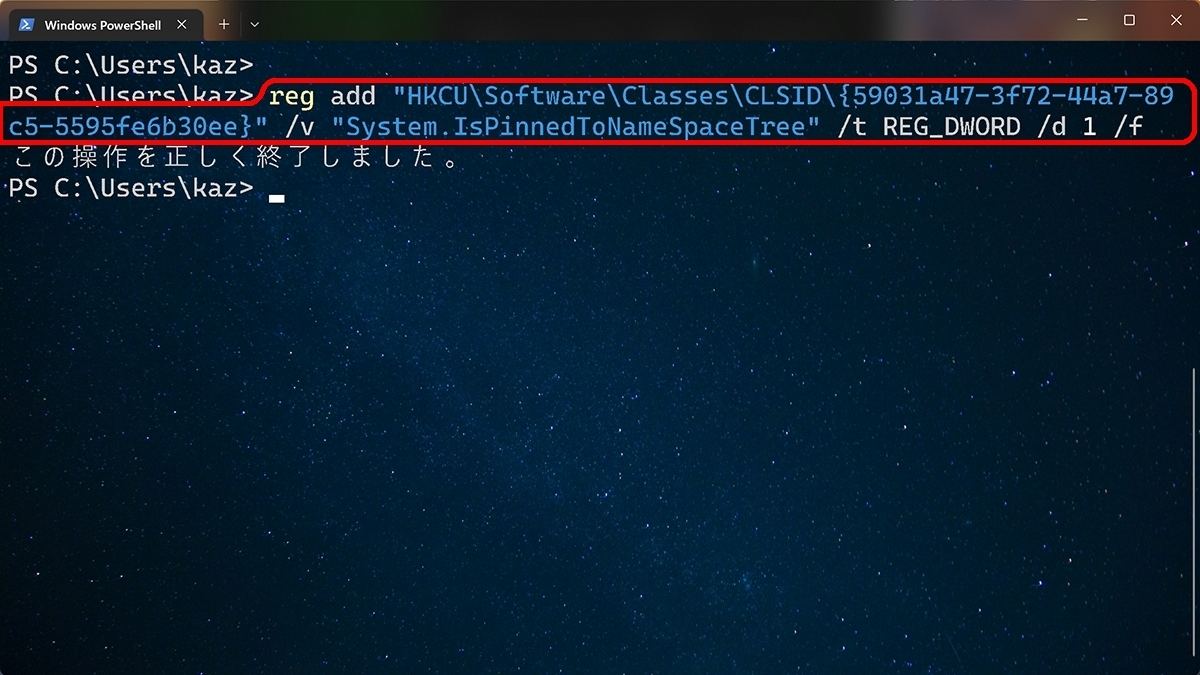The width and height of the screenshot is (1200, 675).
Task: Expand the new tab profile dropdown chevron
Action: 254,24
